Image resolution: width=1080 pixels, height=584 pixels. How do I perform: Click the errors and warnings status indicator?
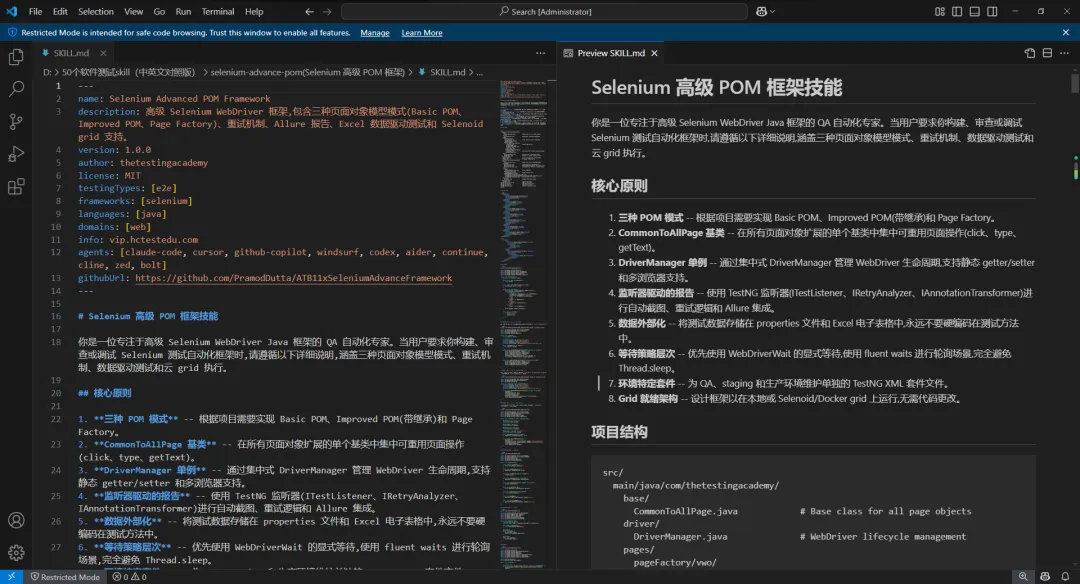[129, 577]
